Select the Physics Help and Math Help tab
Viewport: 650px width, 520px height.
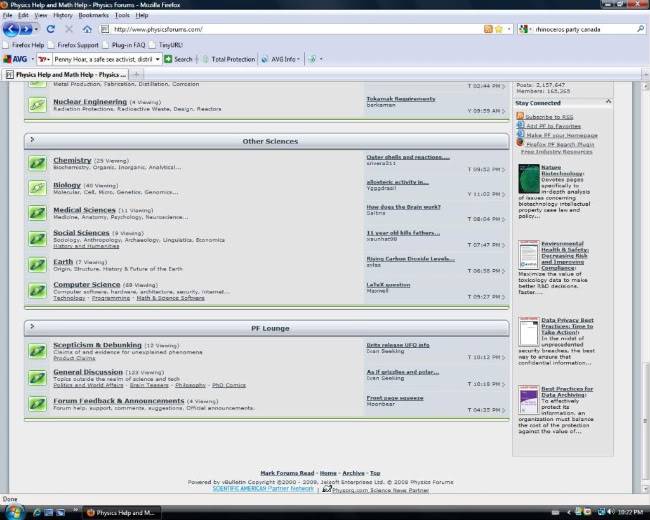tap(66, 75)
